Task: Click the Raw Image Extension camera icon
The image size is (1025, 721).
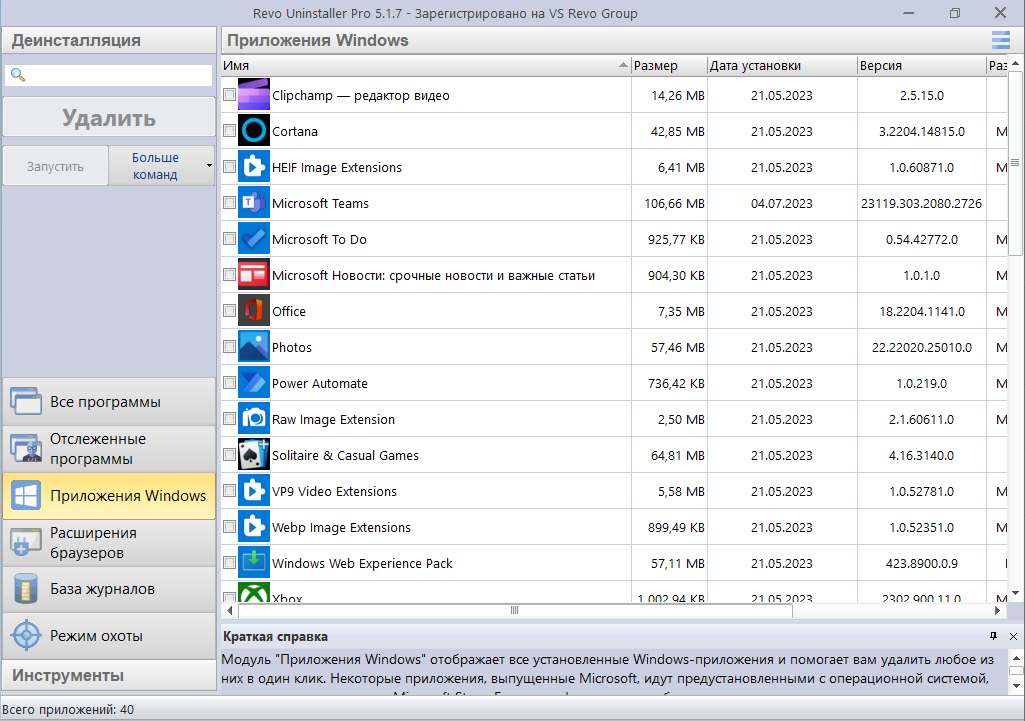Action: [x=254, y=418]
